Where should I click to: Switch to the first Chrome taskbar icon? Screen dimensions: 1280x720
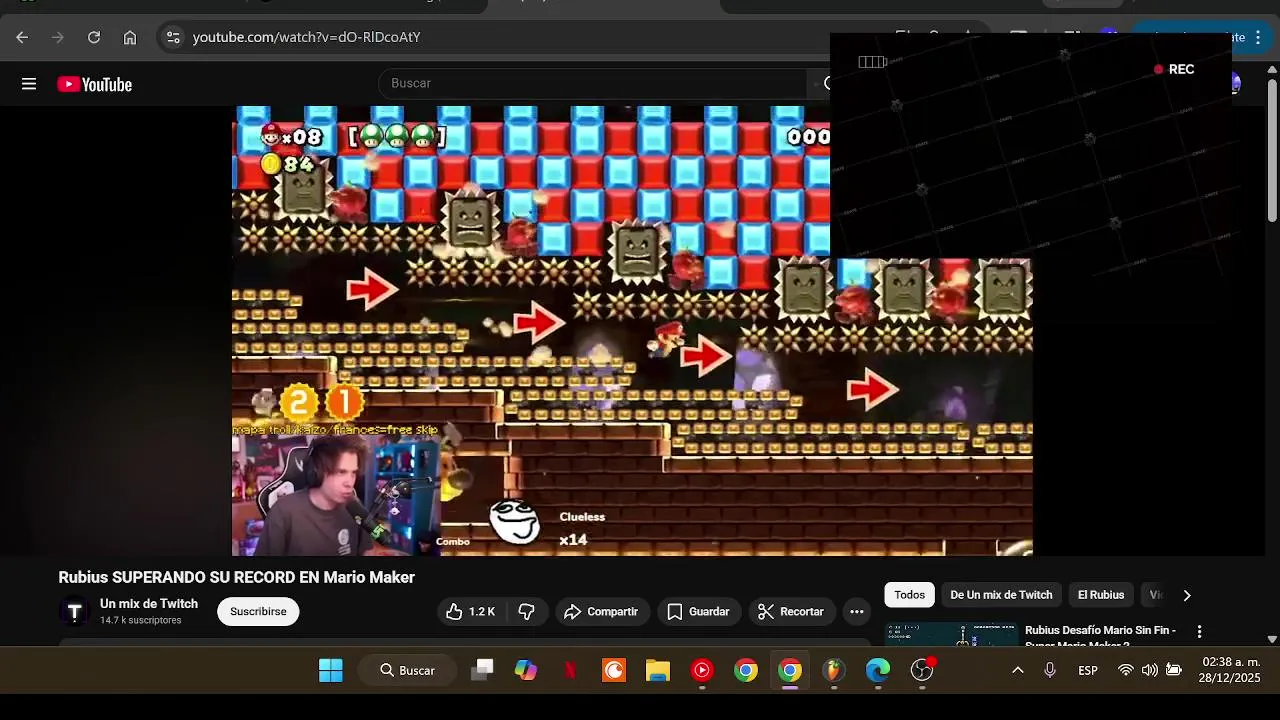(746, 670)
